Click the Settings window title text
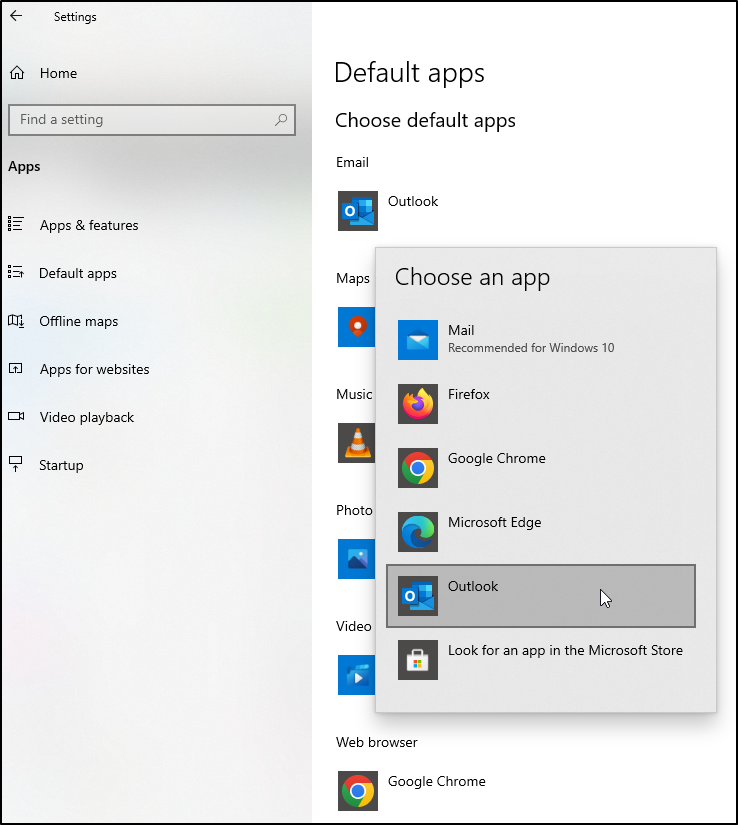This screenshot has height=825, width=738. (x=75, y=17)
